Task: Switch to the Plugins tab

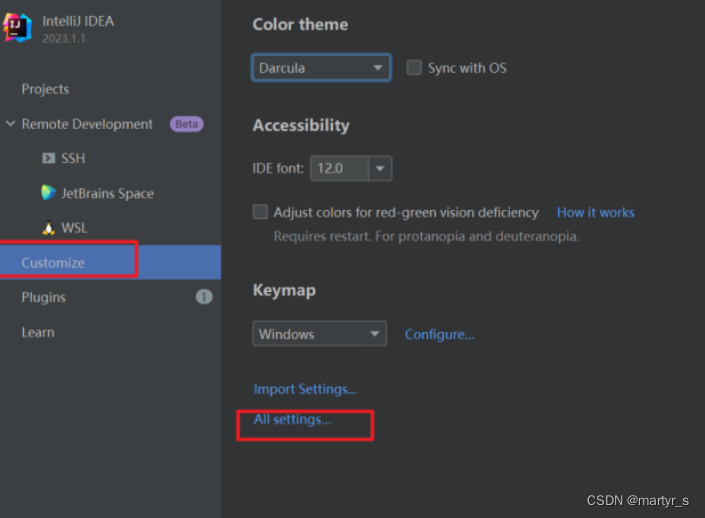Action: coord(44,297)
